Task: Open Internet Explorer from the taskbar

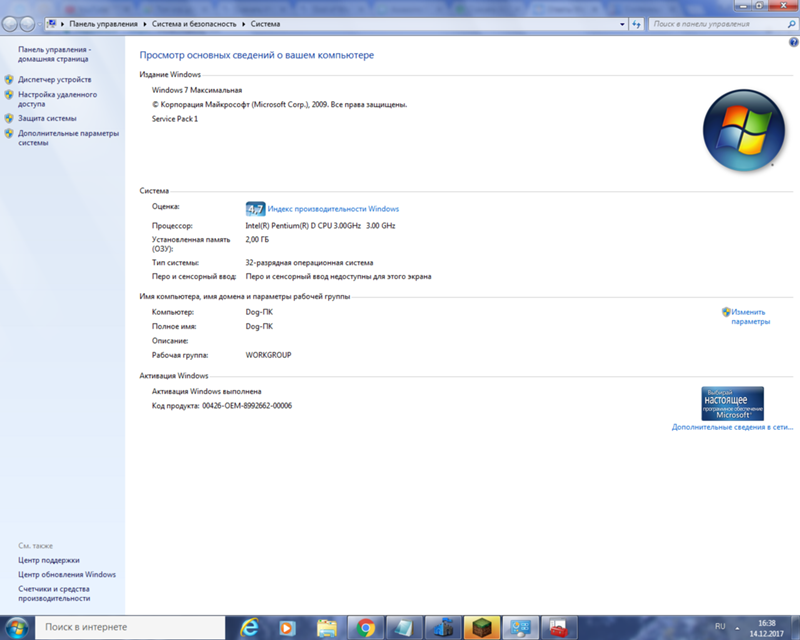Action: click(x=248, y=627)
